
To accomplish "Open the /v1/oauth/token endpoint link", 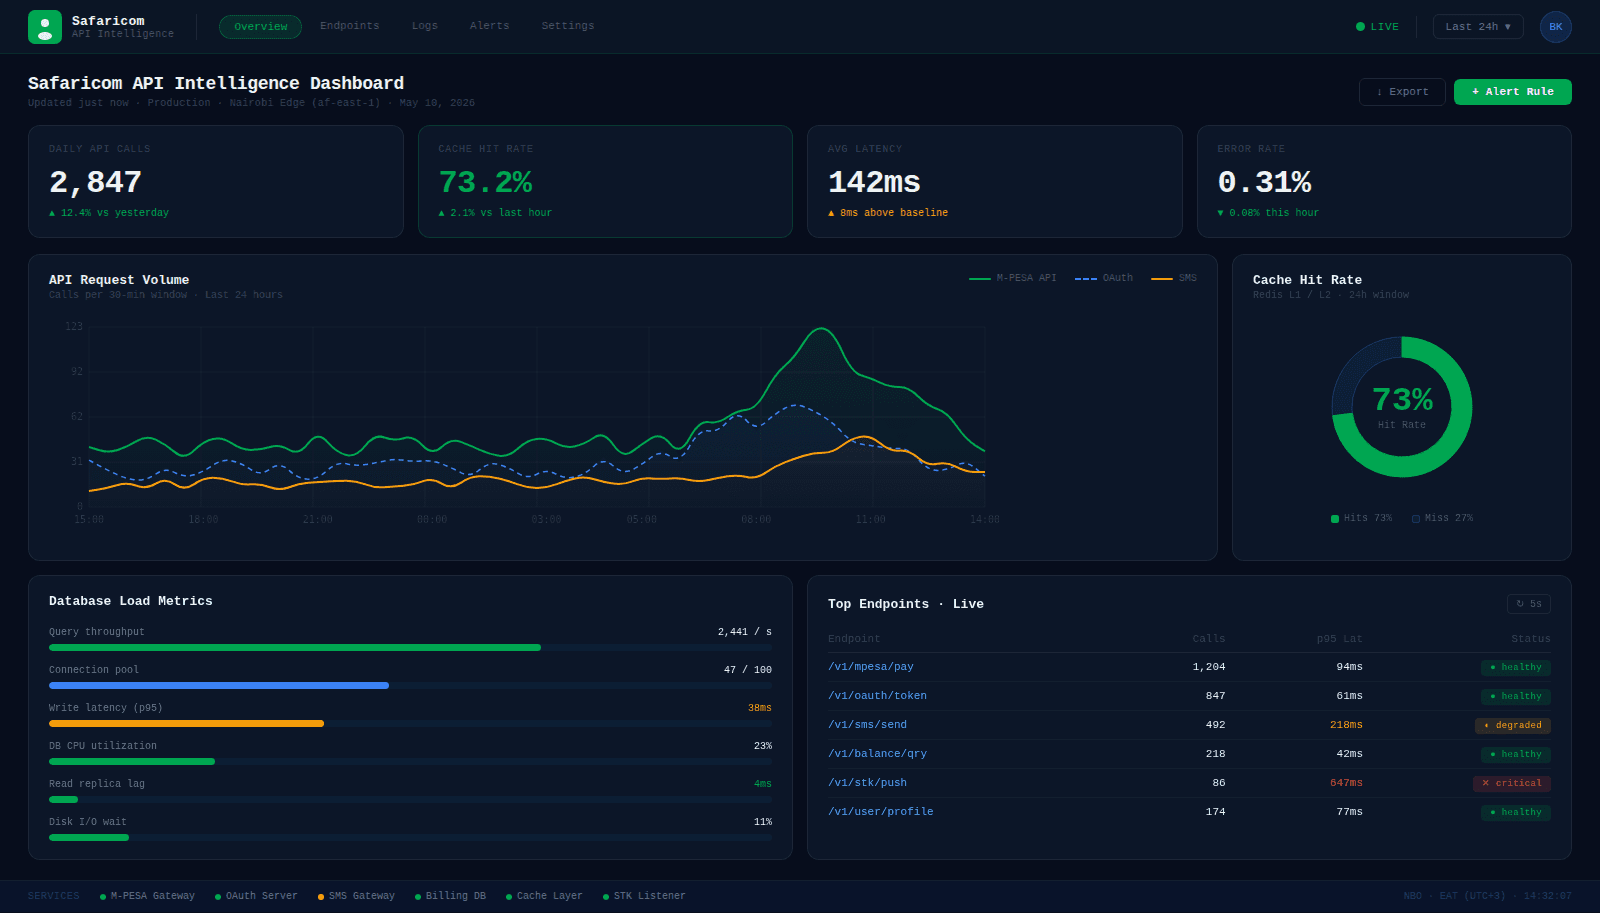I will [877, 696].
